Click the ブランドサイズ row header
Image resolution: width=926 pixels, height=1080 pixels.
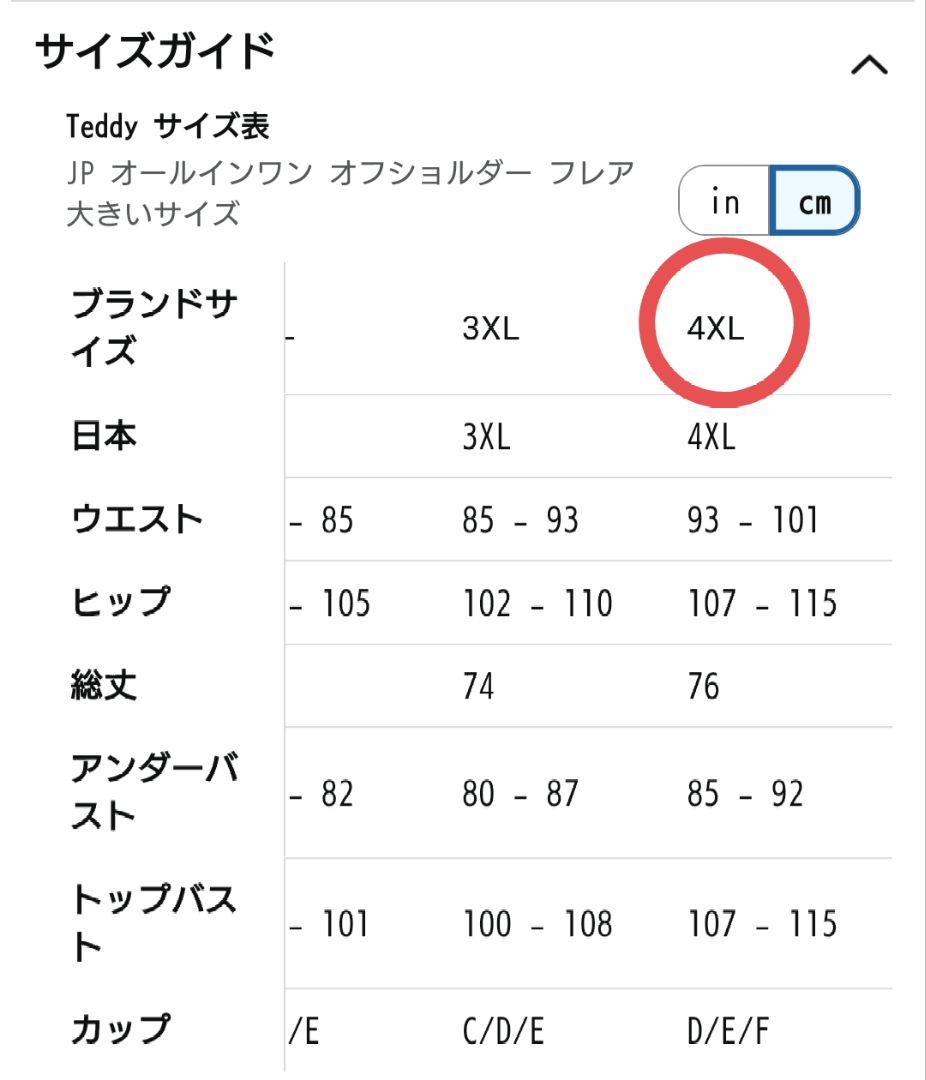[x=155, y=327]
